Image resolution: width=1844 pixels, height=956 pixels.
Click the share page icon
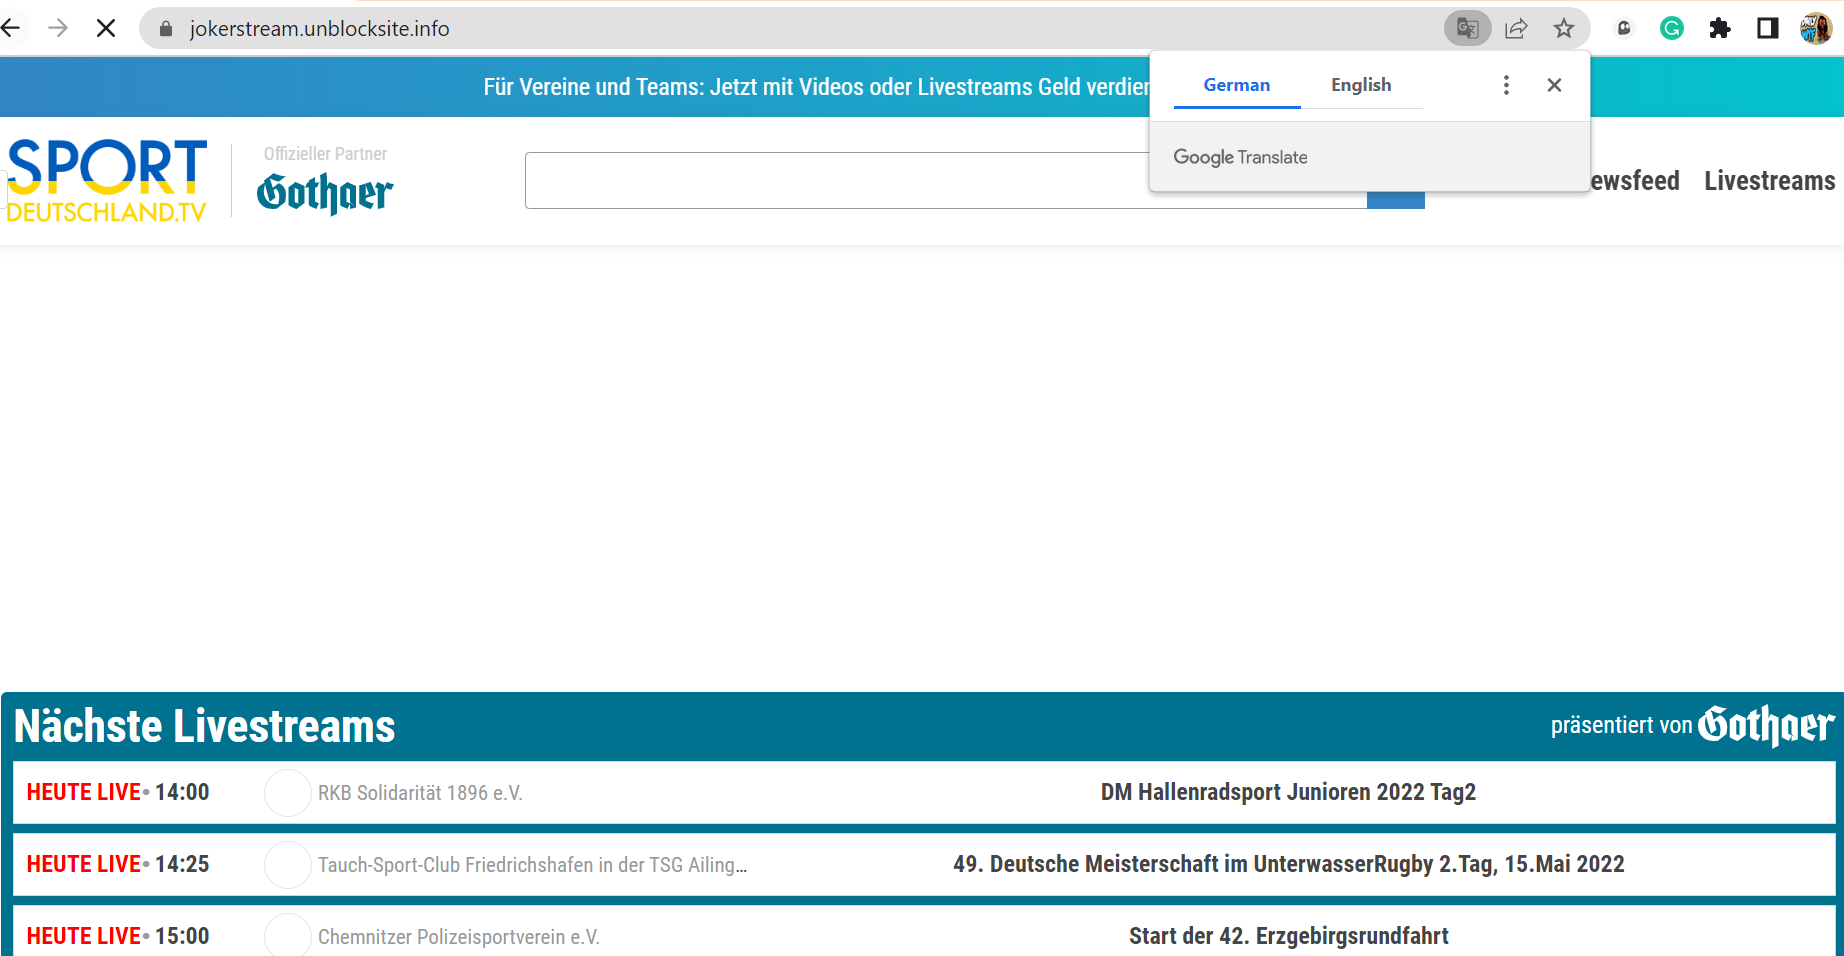[x=1516, y=28]
